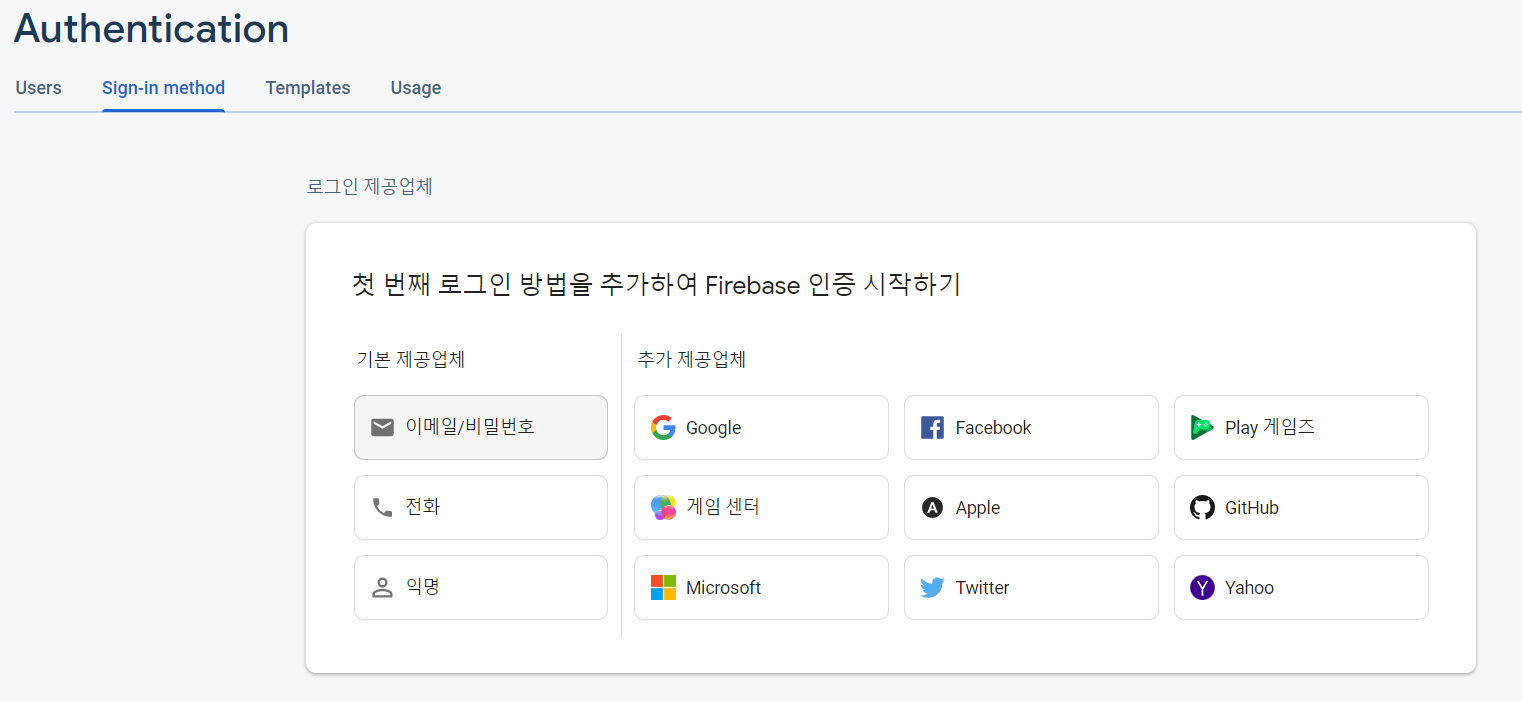1522x701 pixels.
Task: Choose the 전화 provider button
Action: [x=481, y=507]
